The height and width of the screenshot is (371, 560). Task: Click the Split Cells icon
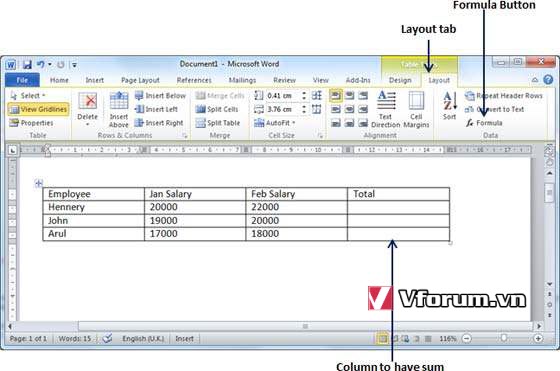(217, 109)
